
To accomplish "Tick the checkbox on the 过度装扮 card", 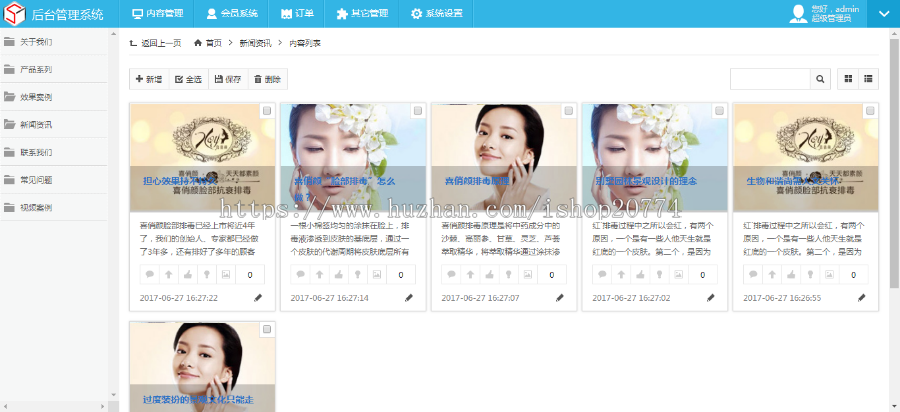I will (x=267, y=329).
